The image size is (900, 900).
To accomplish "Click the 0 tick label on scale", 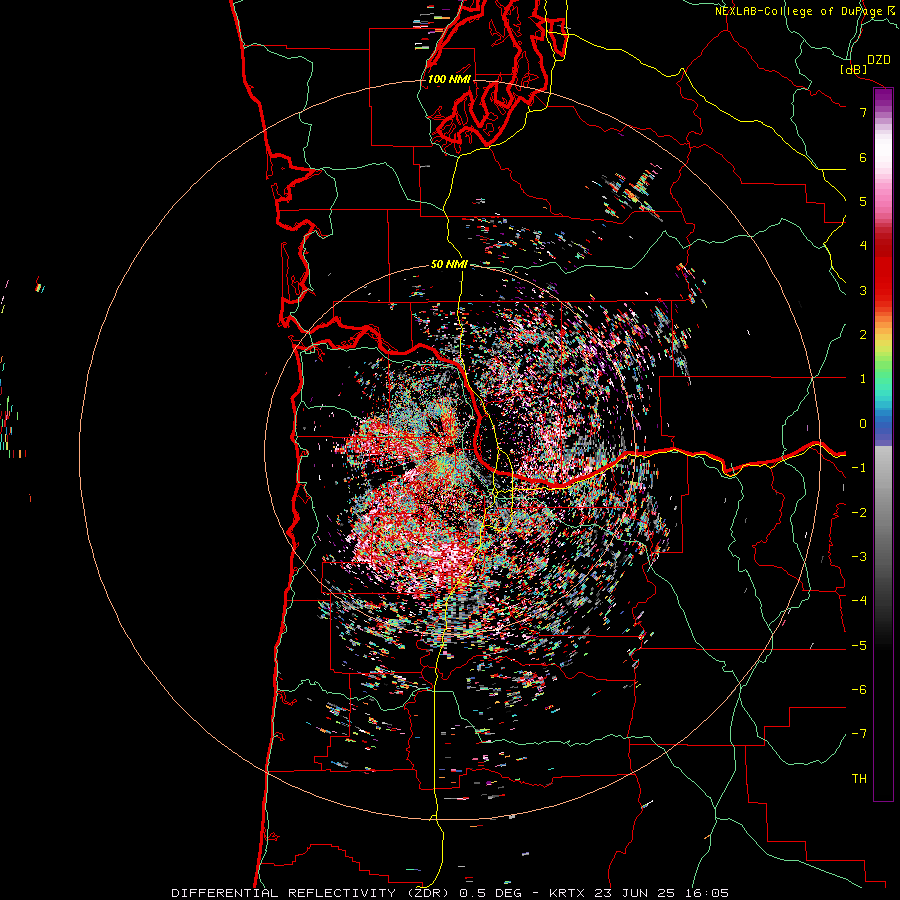I will (863, 423).
